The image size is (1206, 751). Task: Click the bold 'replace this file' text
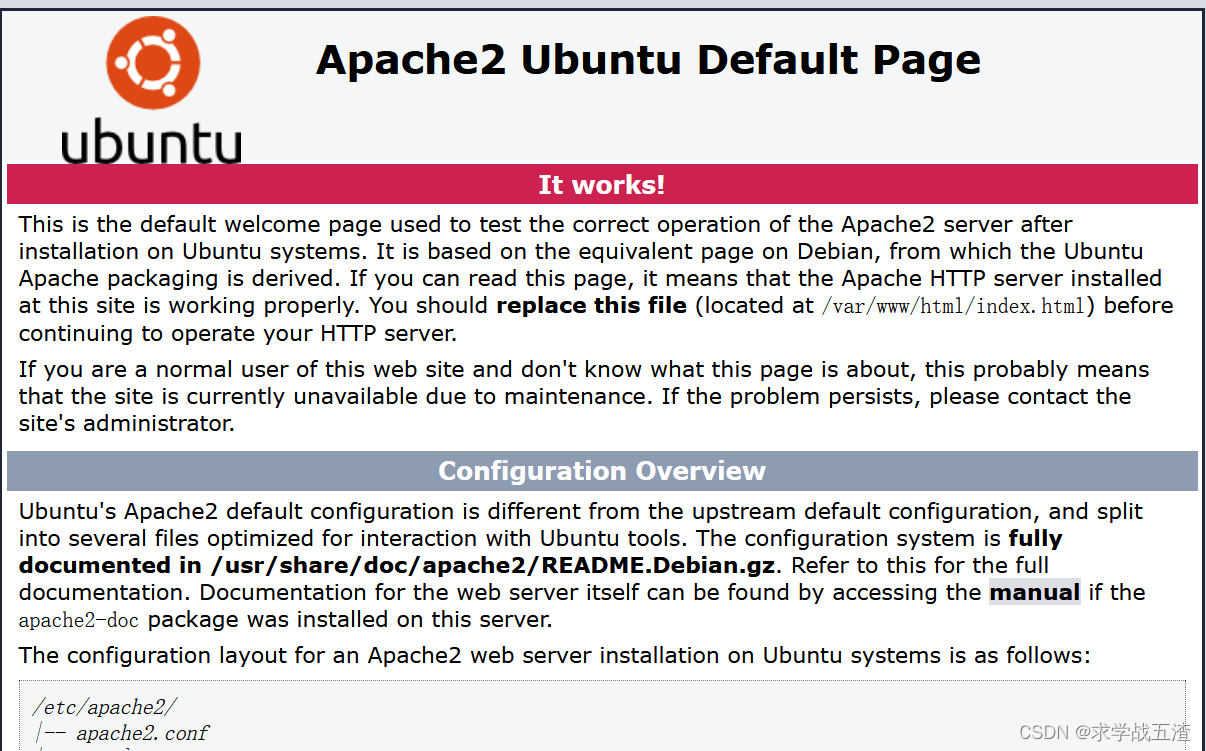pos(591,305)
